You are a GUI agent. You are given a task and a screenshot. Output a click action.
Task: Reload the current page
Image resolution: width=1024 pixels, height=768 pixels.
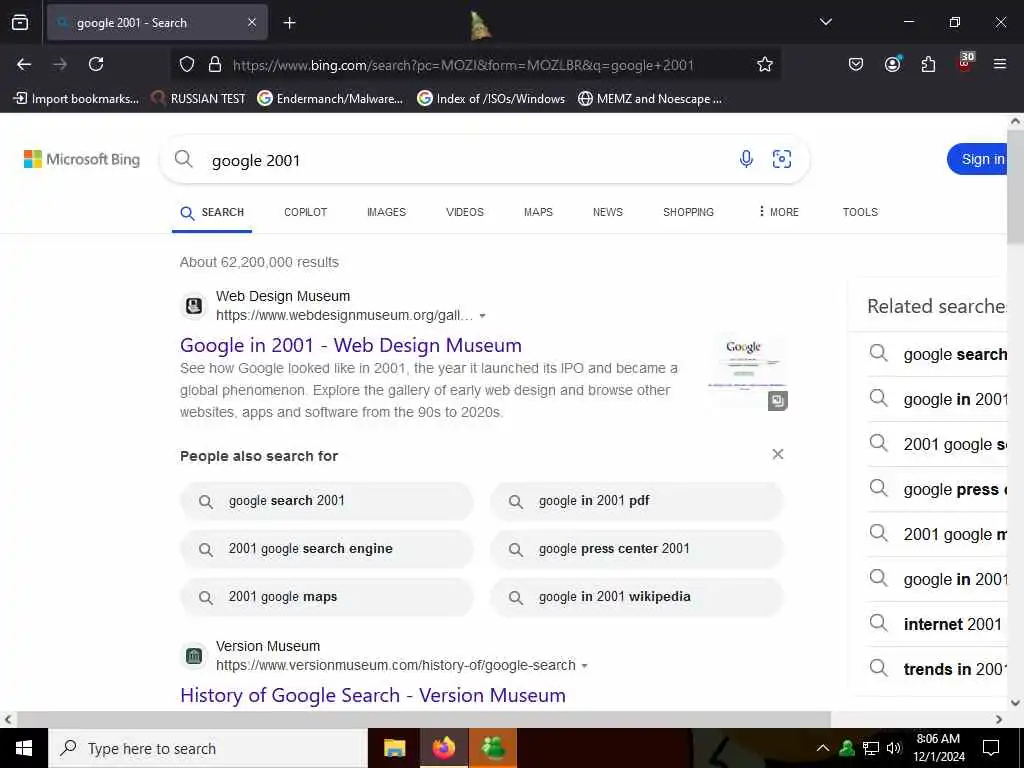(x=96, y=64)
